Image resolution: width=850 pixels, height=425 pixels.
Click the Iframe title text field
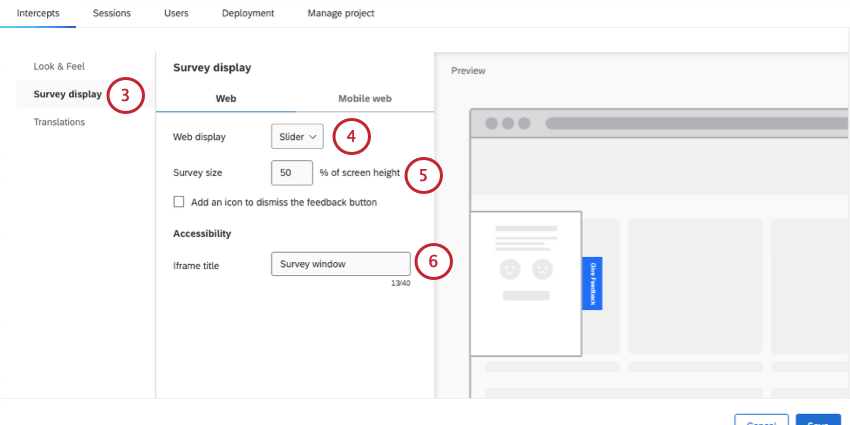(340, 264)
